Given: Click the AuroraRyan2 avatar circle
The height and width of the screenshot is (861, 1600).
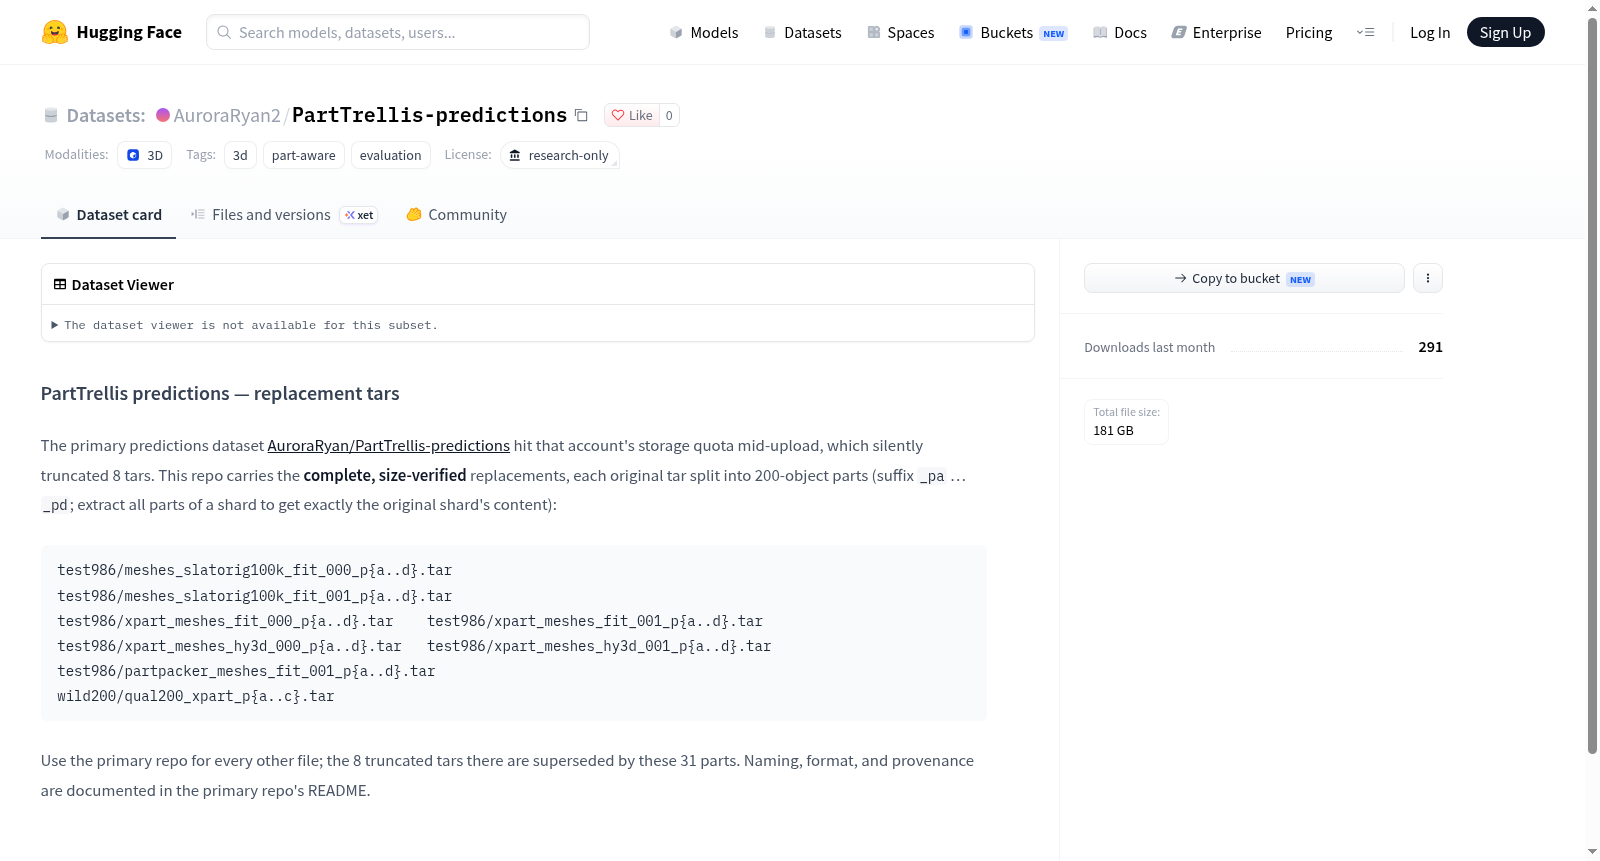Looking at the screenshot, I should point(163,115).
